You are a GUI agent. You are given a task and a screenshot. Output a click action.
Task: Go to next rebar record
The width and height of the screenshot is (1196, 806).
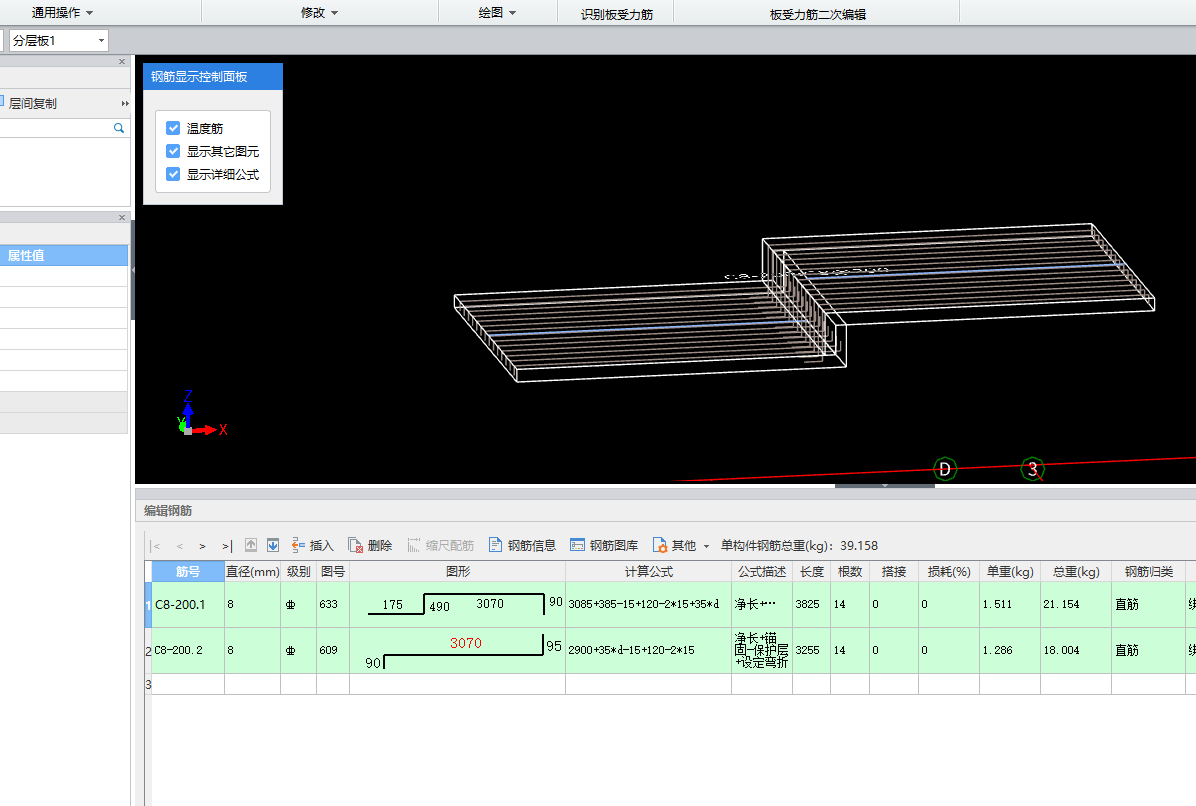[202, 546]
